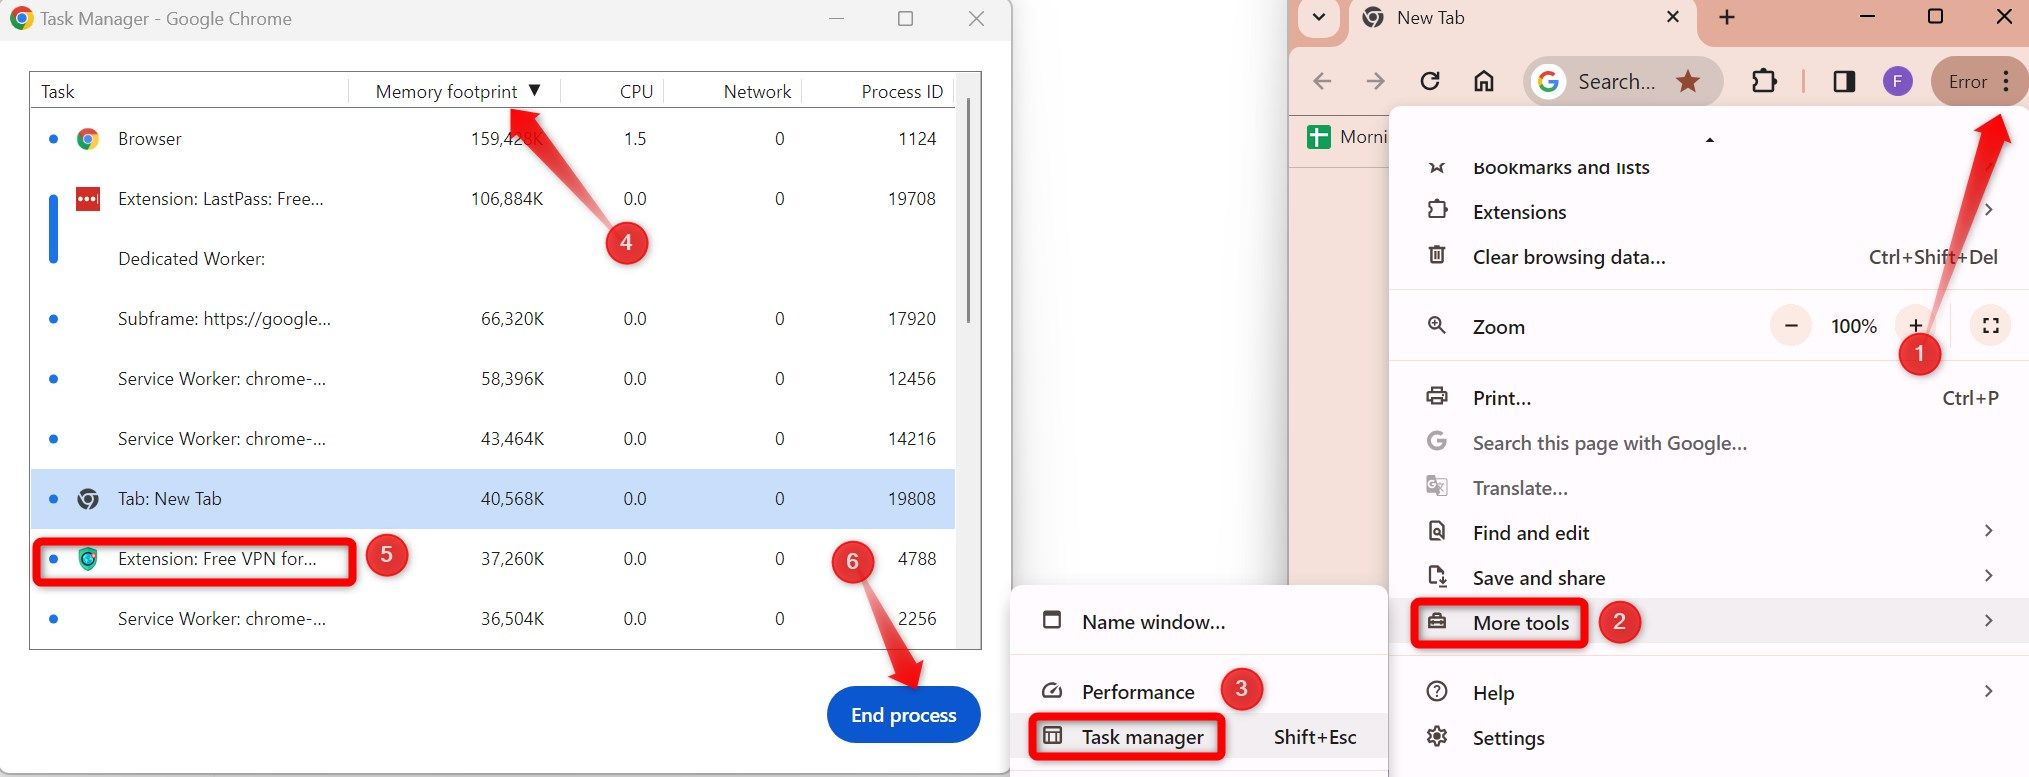Select the Extension: LastPass: Free... row
Image resolution: width=2029 pixels, height=777 pixels.
click(x=493, y=199)
